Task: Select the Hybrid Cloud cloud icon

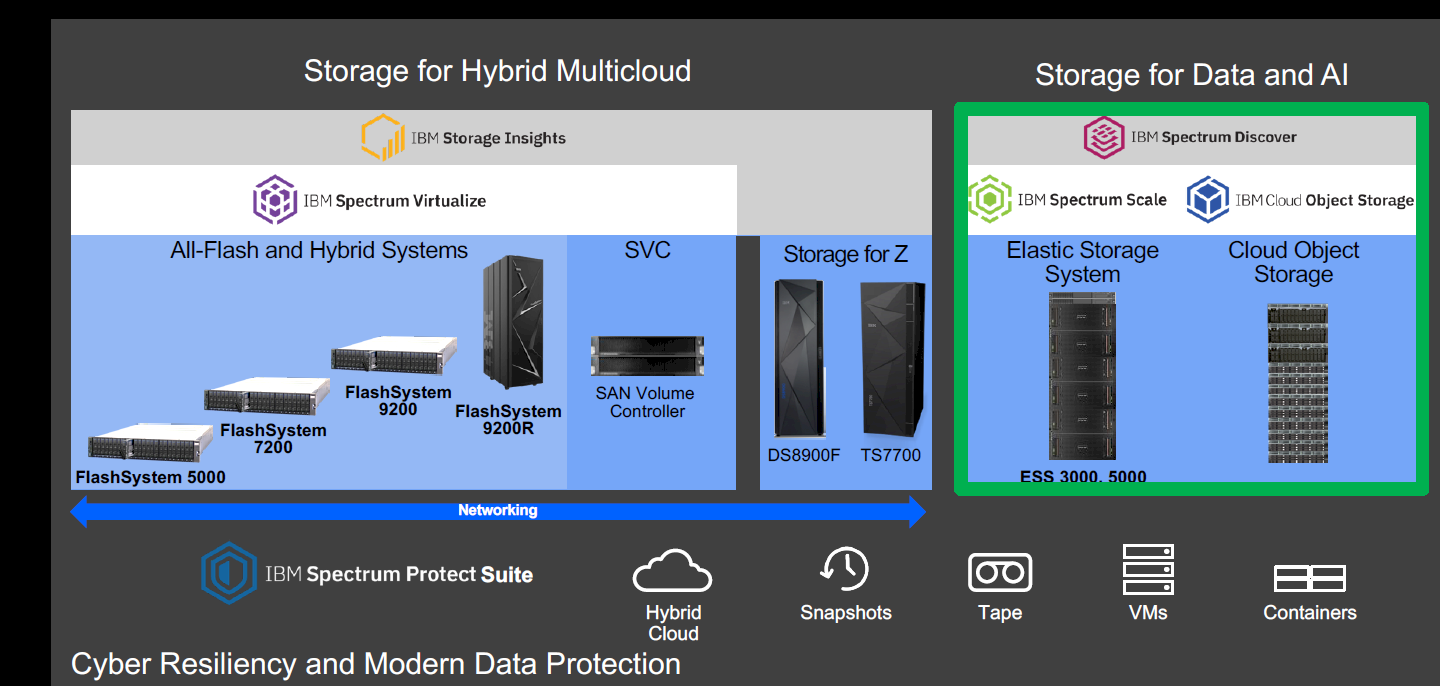Action: (672, 571)
